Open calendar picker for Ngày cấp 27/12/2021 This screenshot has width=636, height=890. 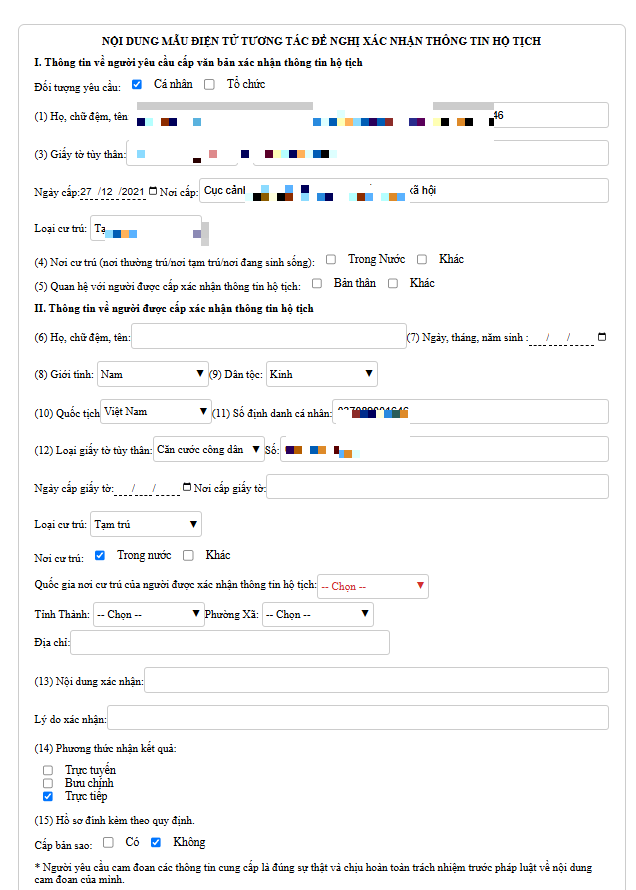(153, 191)
